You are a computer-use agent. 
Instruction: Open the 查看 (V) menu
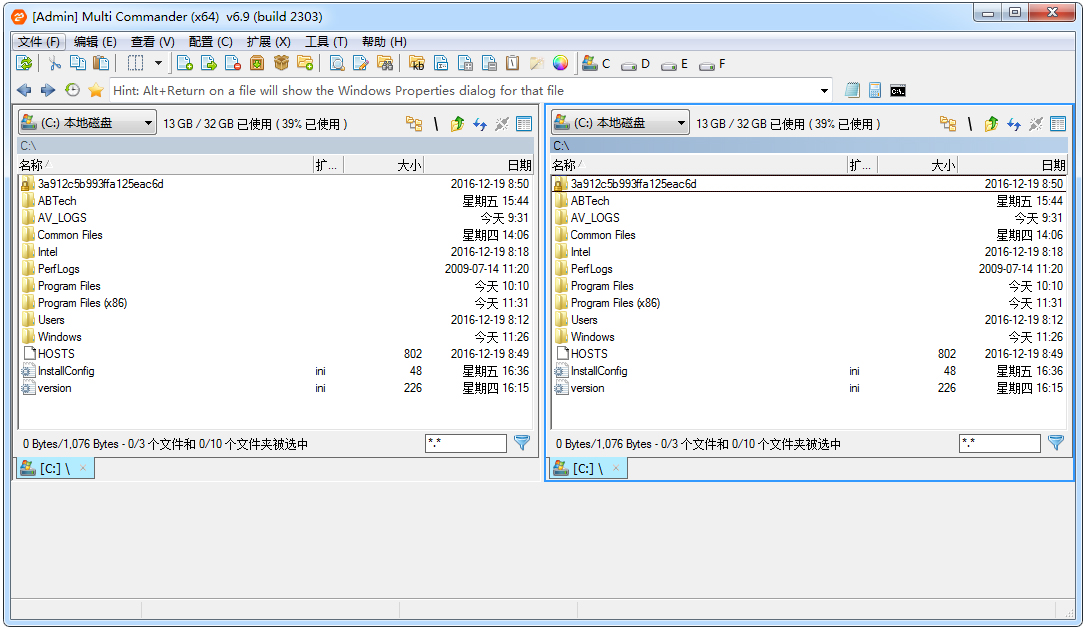152,42
